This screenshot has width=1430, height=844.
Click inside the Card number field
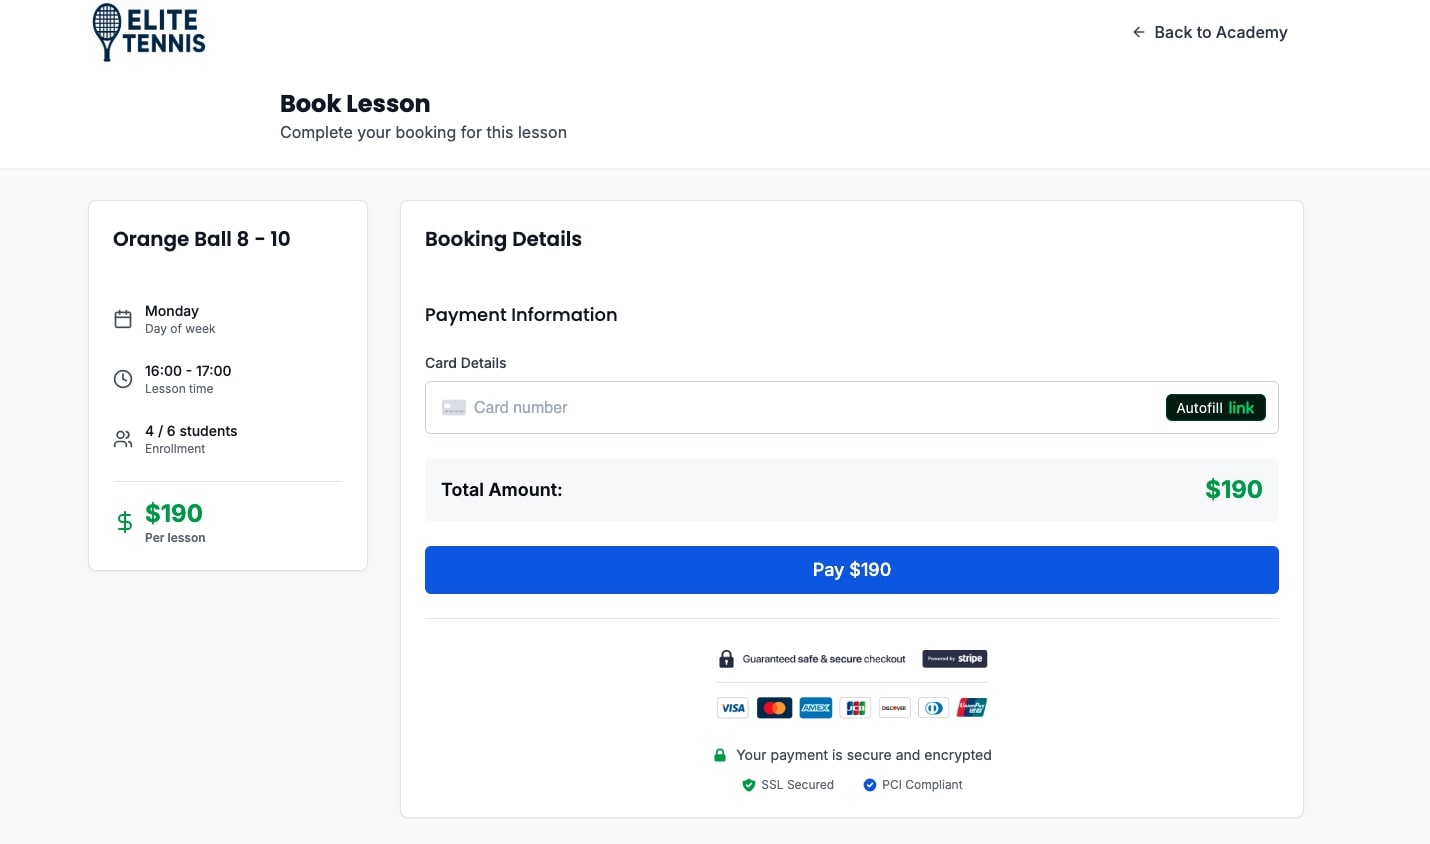coord(700,407)
